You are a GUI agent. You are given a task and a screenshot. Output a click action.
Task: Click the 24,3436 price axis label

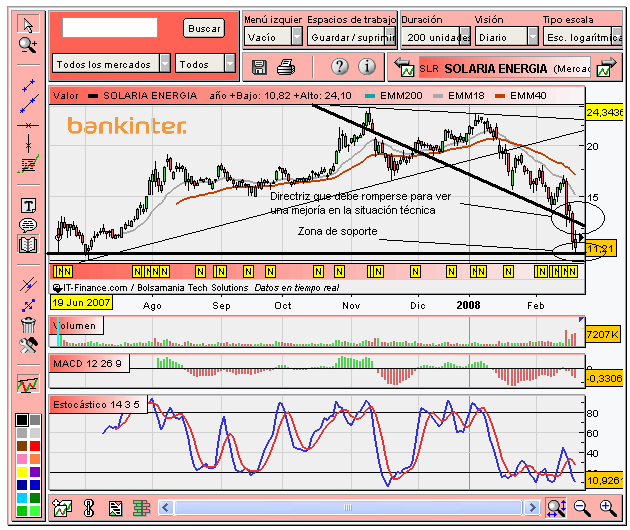click(x=605, y=113)
